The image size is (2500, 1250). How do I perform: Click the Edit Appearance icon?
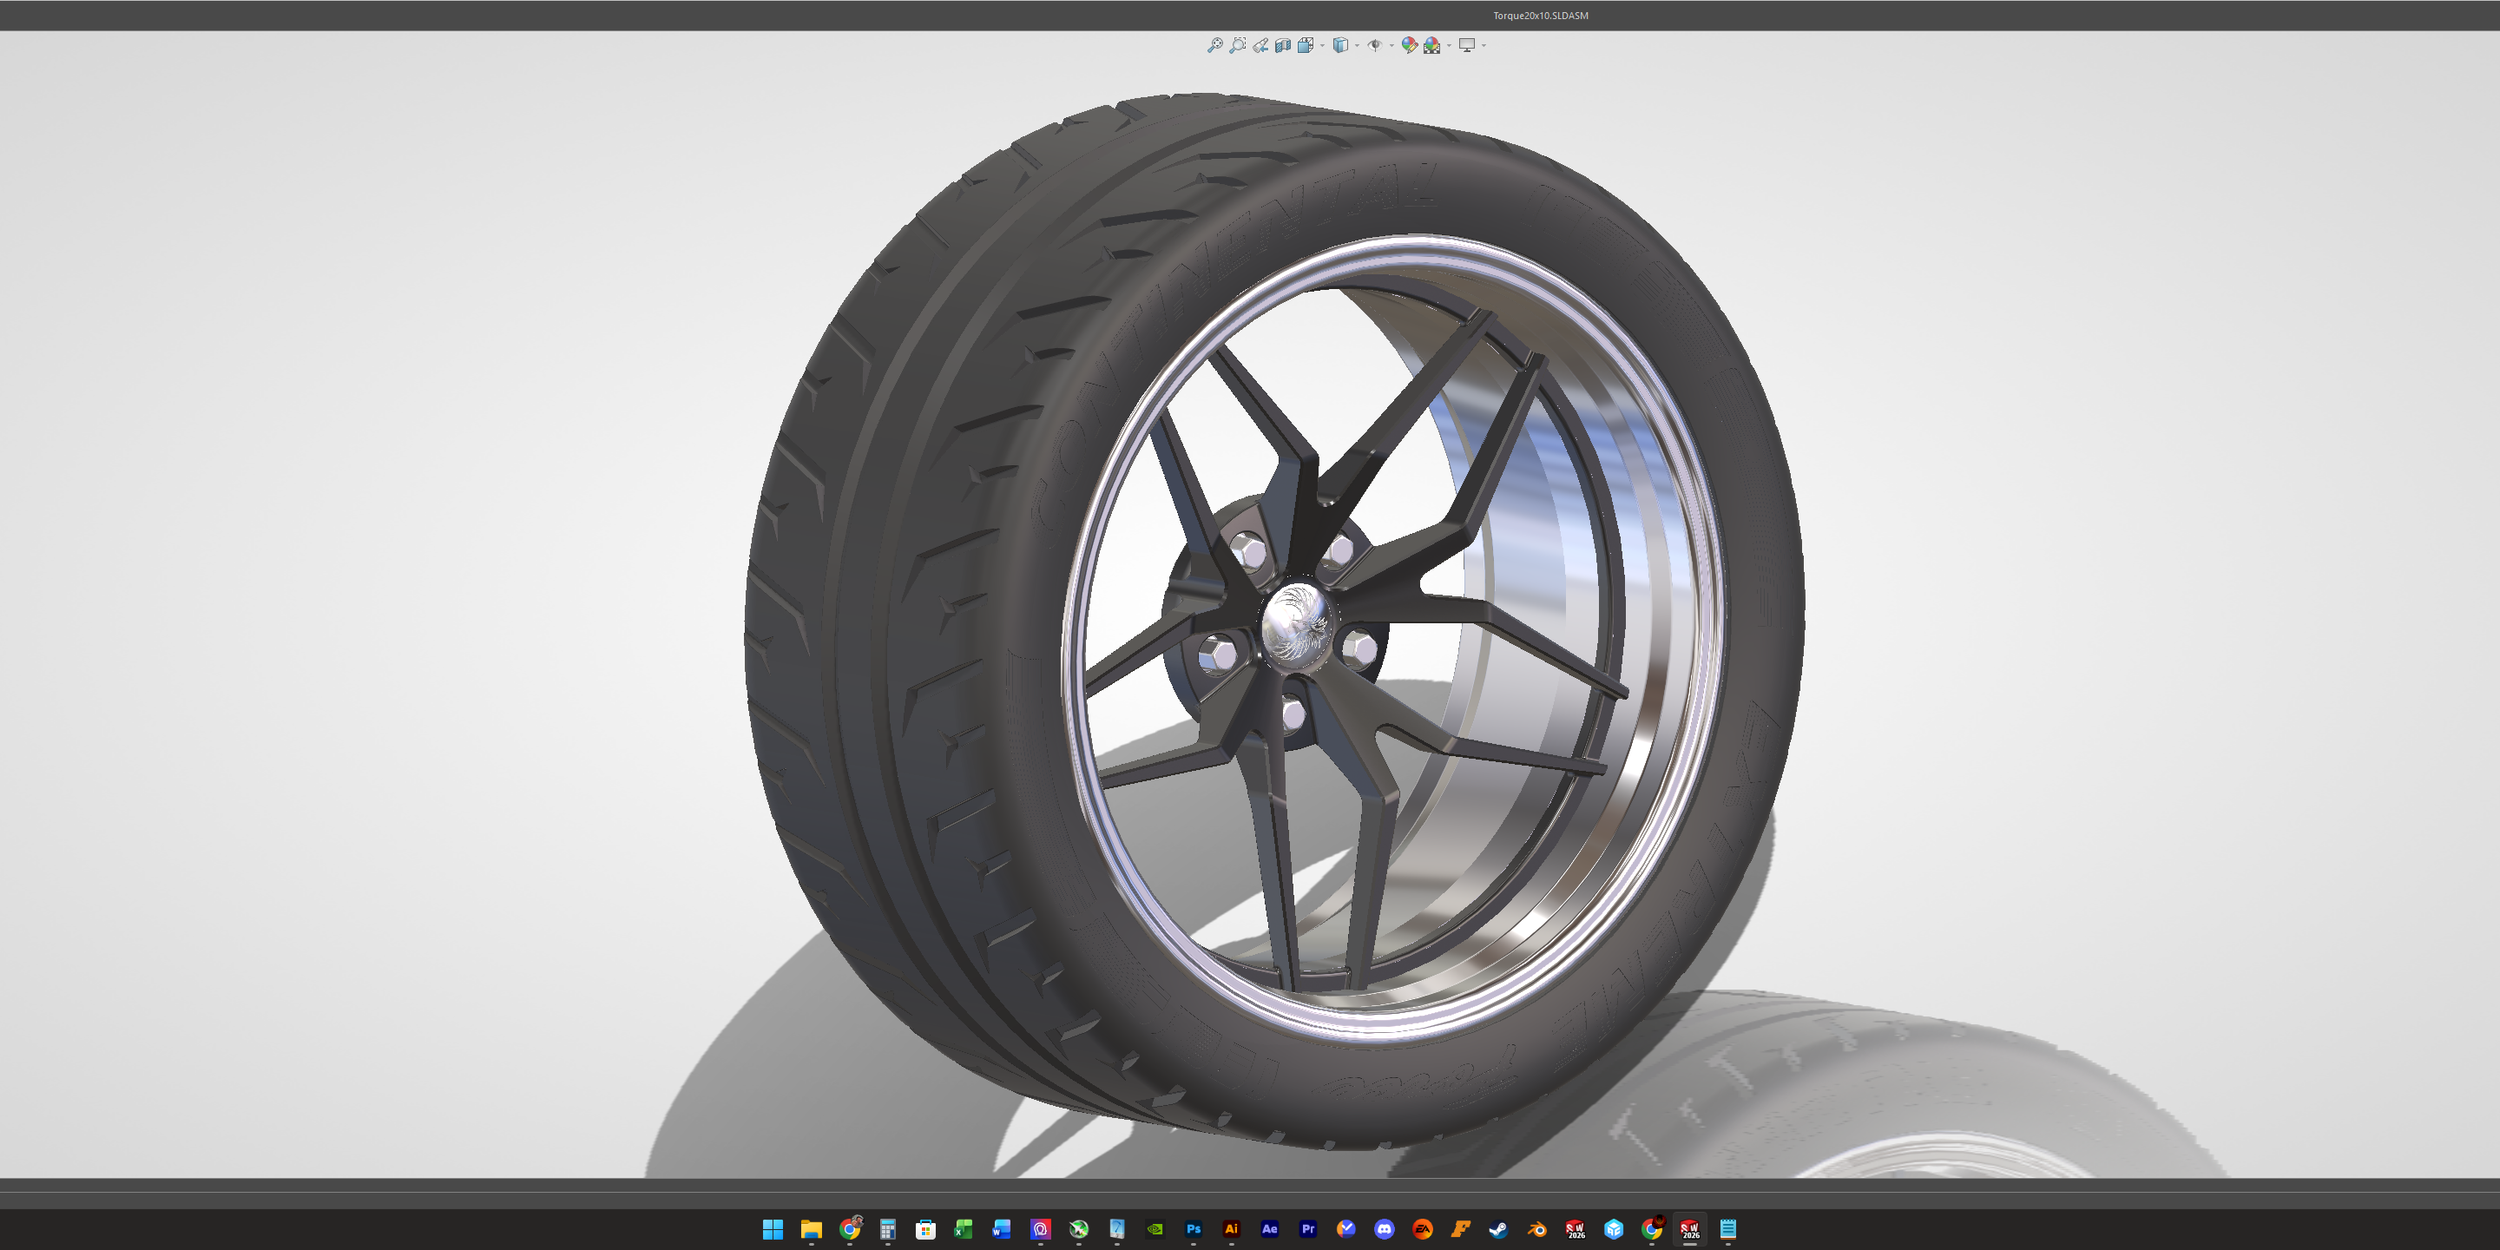pos(1409,45)
